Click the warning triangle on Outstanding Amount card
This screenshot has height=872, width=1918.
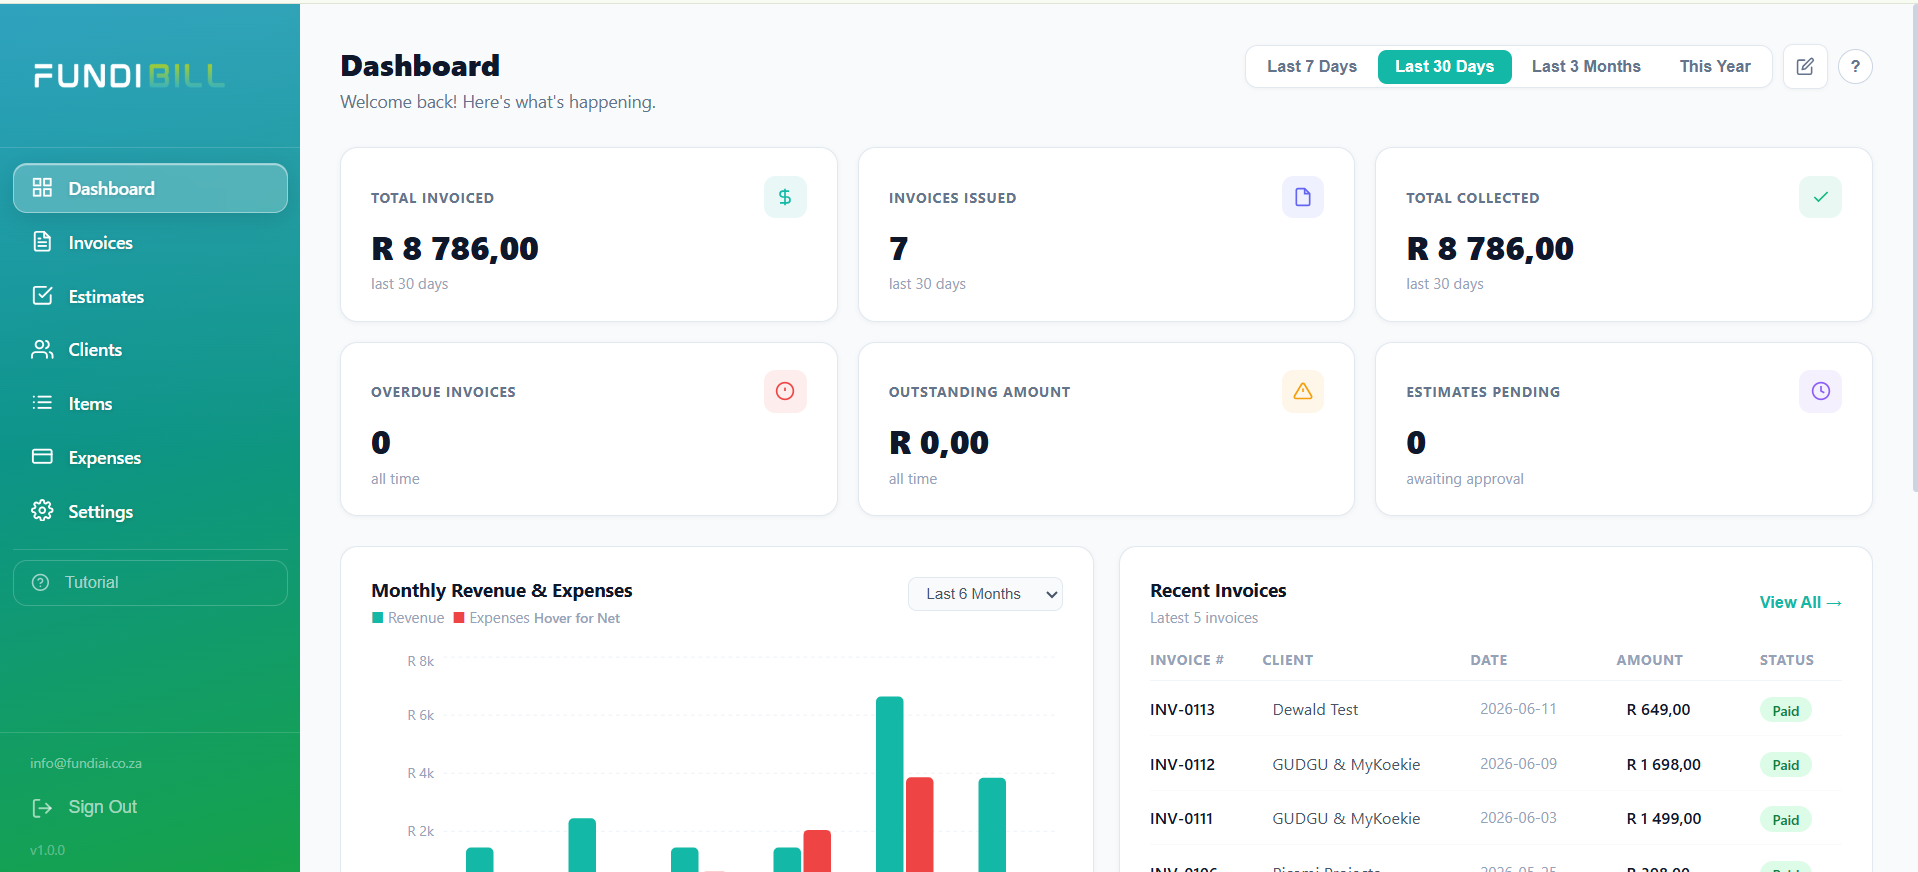(x=1302, y=391)
